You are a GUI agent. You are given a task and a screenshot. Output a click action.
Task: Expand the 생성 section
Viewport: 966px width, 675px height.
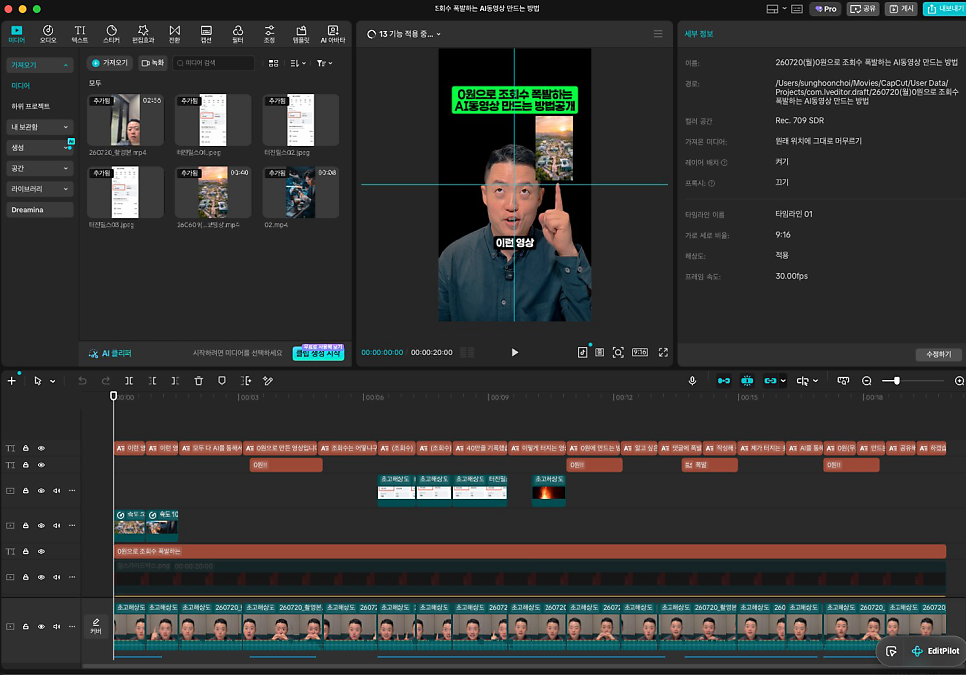40,148
